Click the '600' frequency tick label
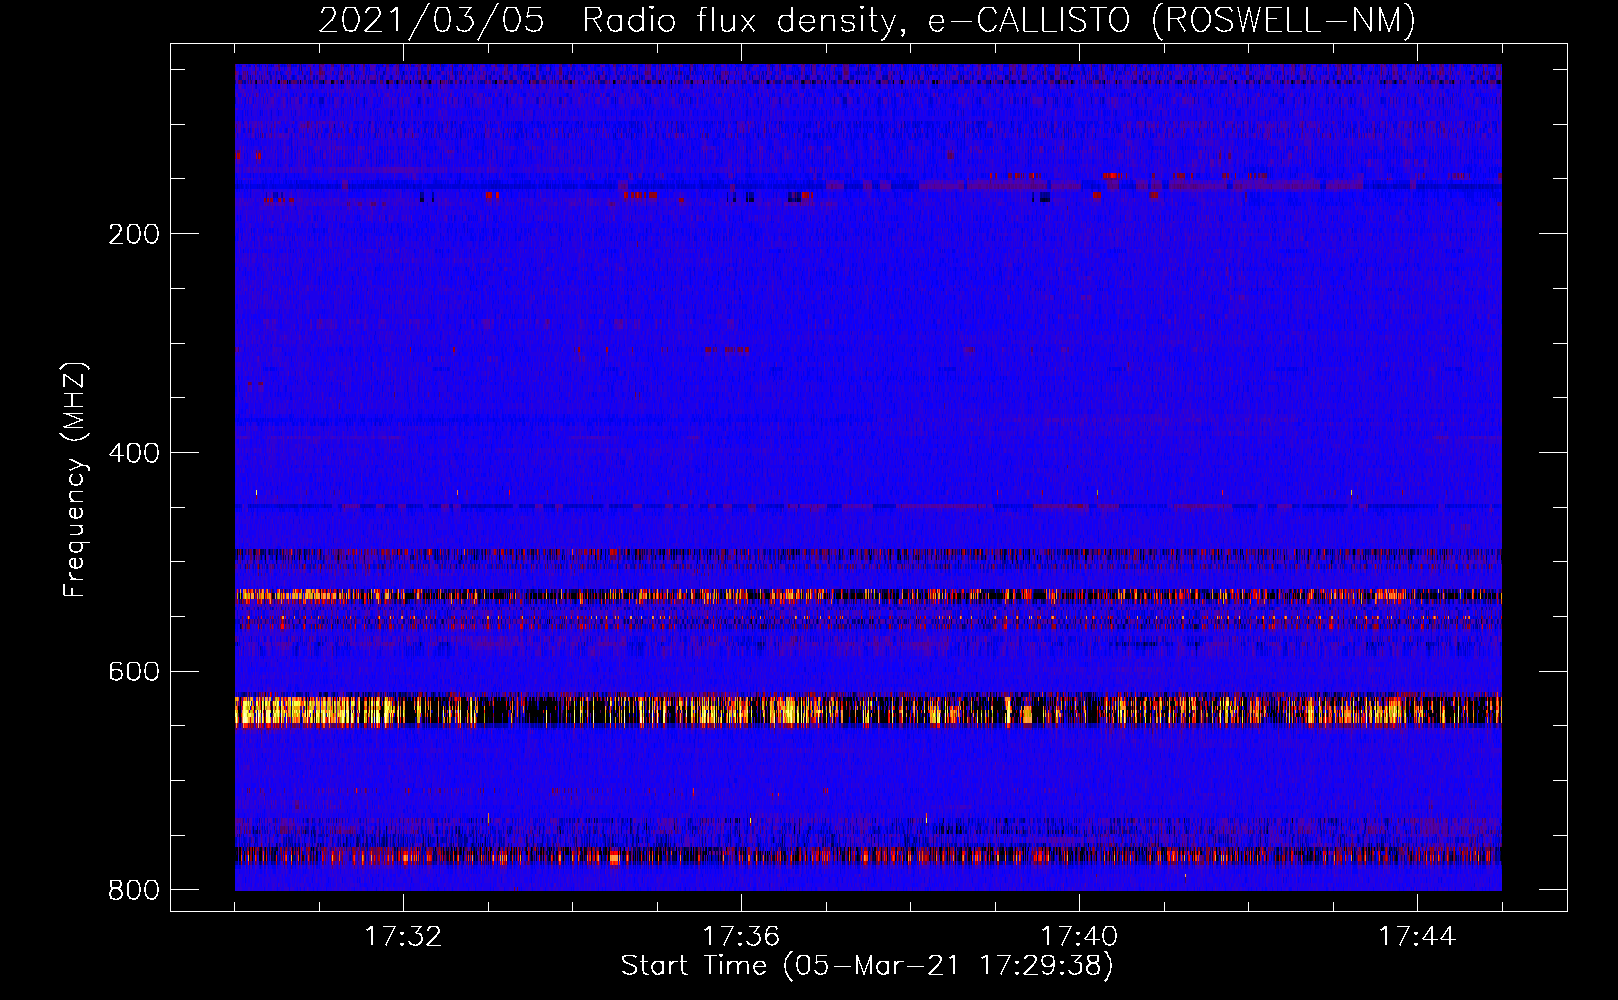 point(134,671)
